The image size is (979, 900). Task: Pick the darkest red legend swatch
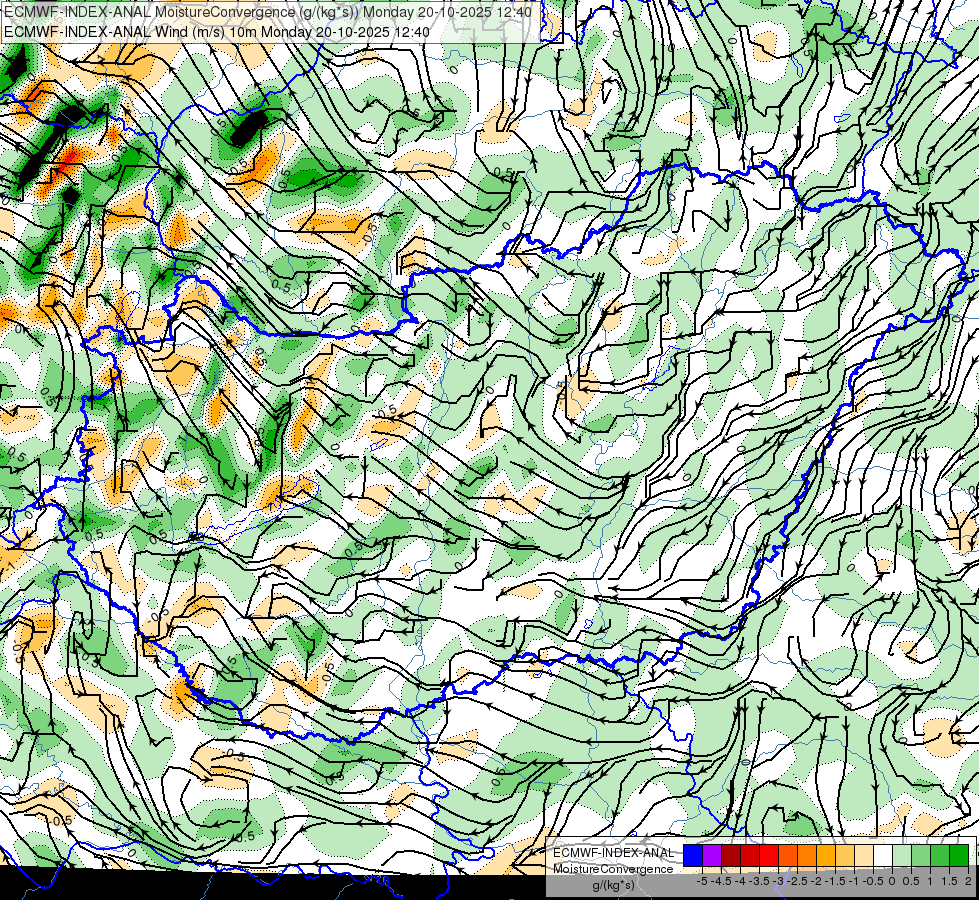click(731, 855)
